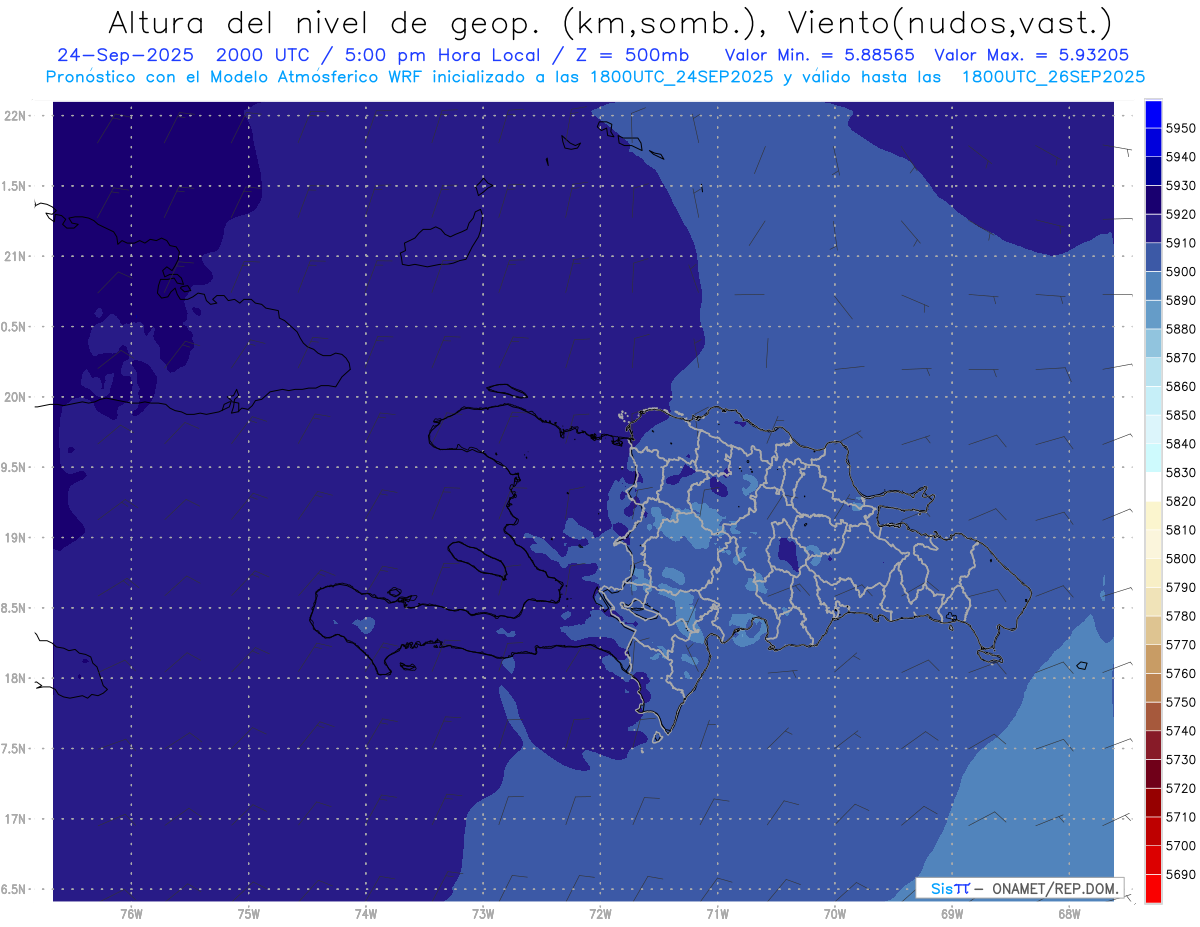The image size is (1200, 927).
Task: Click the brightest blue swatch above 5950
Action: coord(1153,114)
